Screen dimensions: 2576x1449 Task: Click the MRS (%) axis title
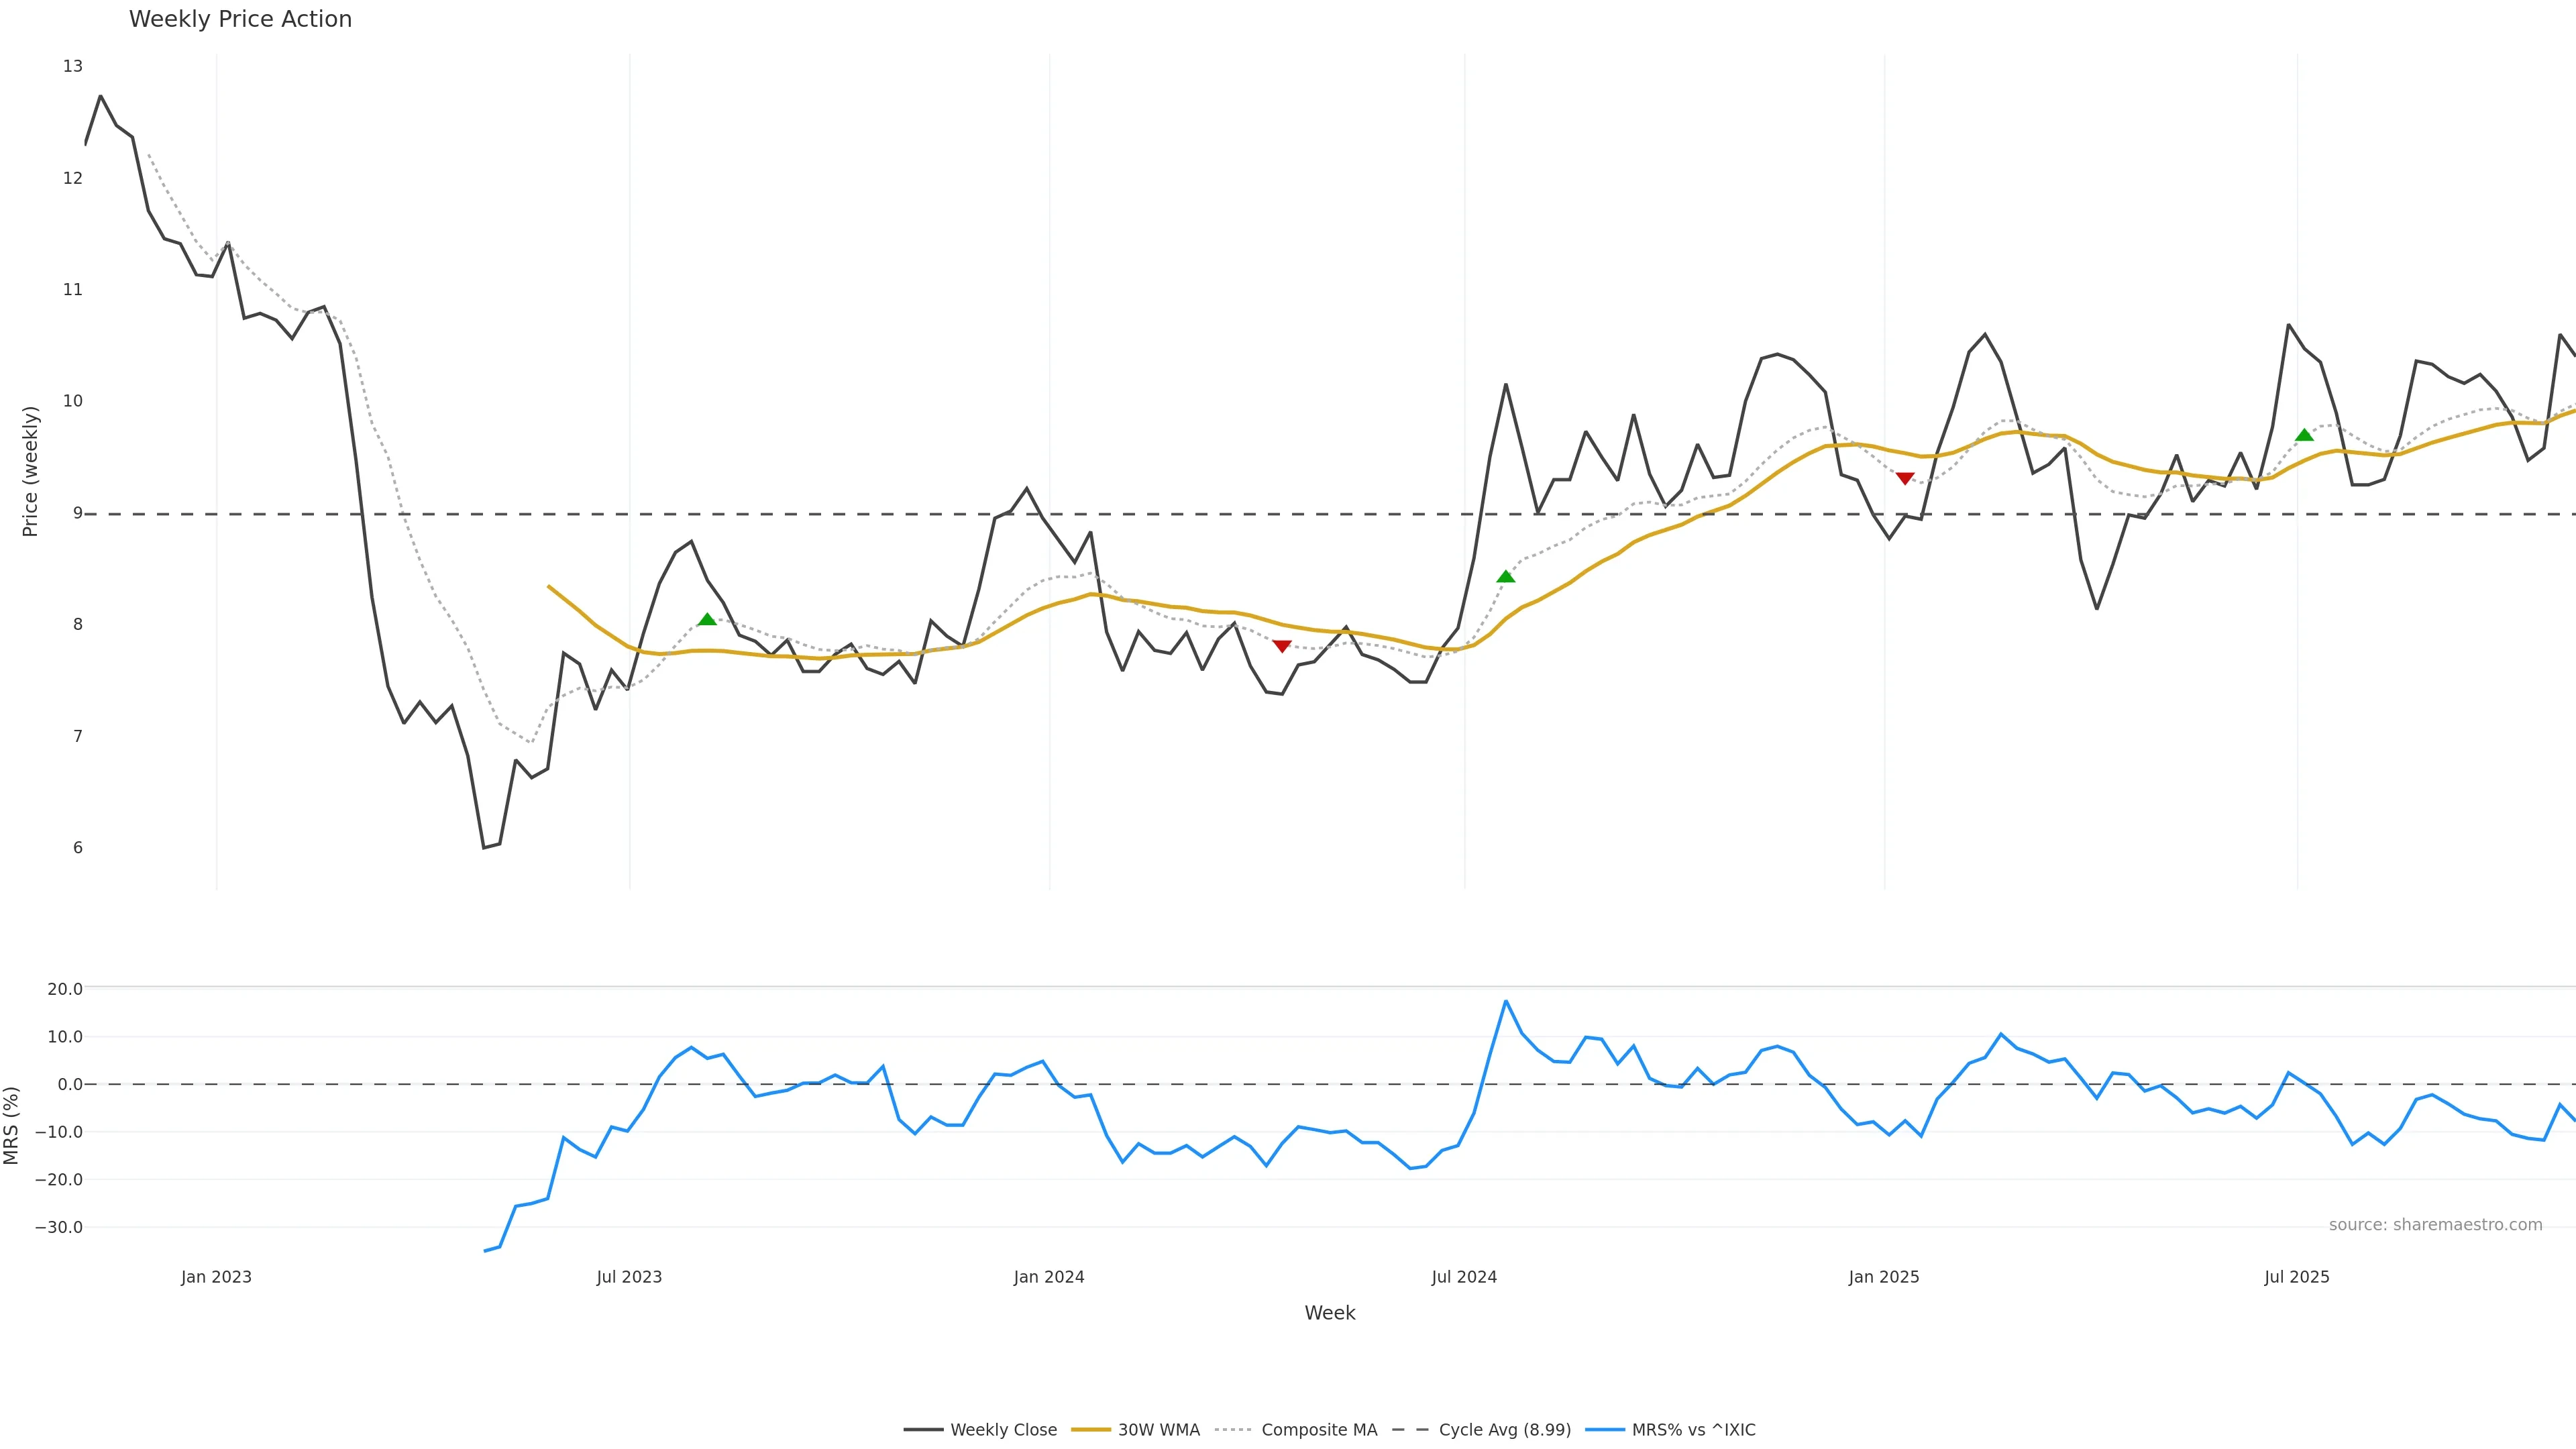tap(12, 1125)
